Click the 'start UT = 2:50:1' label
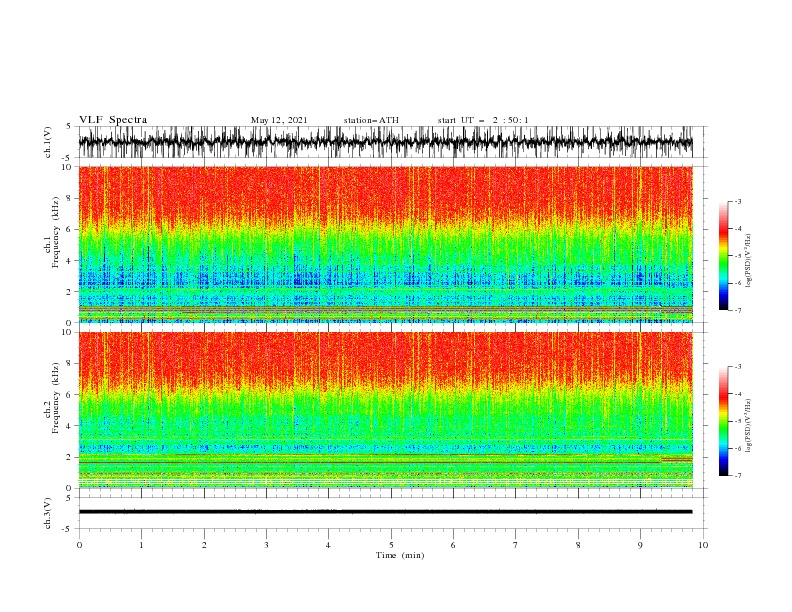792x612 pixels. click(x=483, y=120)
